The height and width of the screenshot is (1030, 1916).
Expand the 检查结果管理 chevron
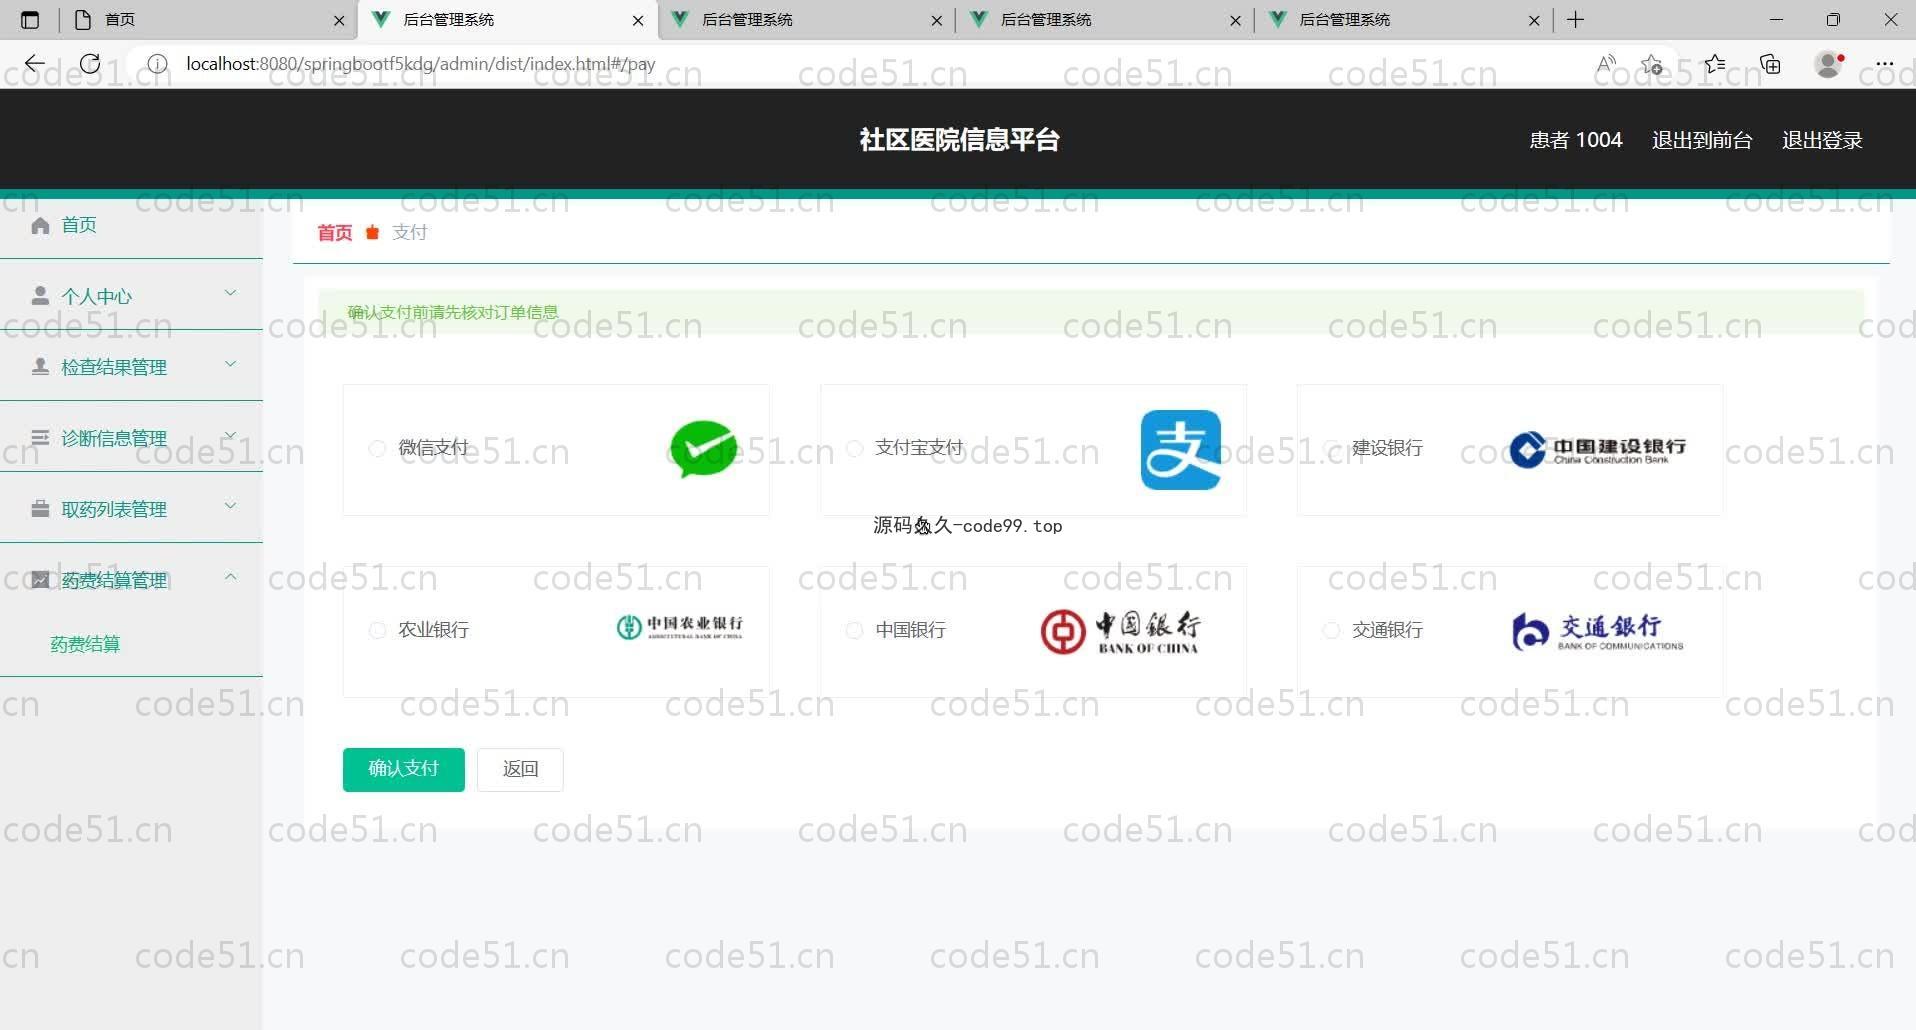(x=230, y=364)
